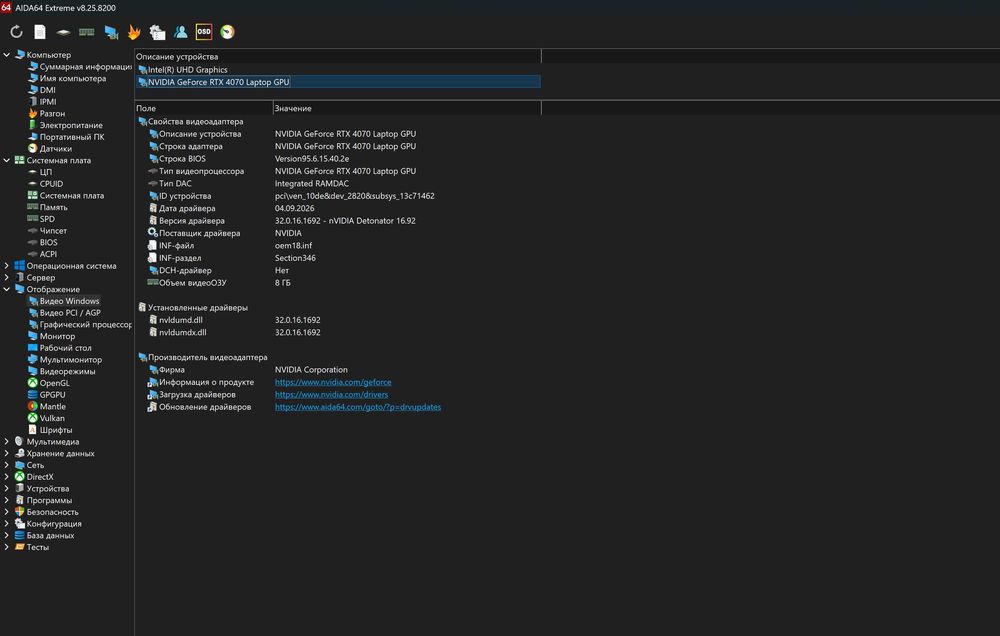The image size is (1000, 636).
Task: Open Суммарная информация in the tree
Action: [x=85, y=66]
